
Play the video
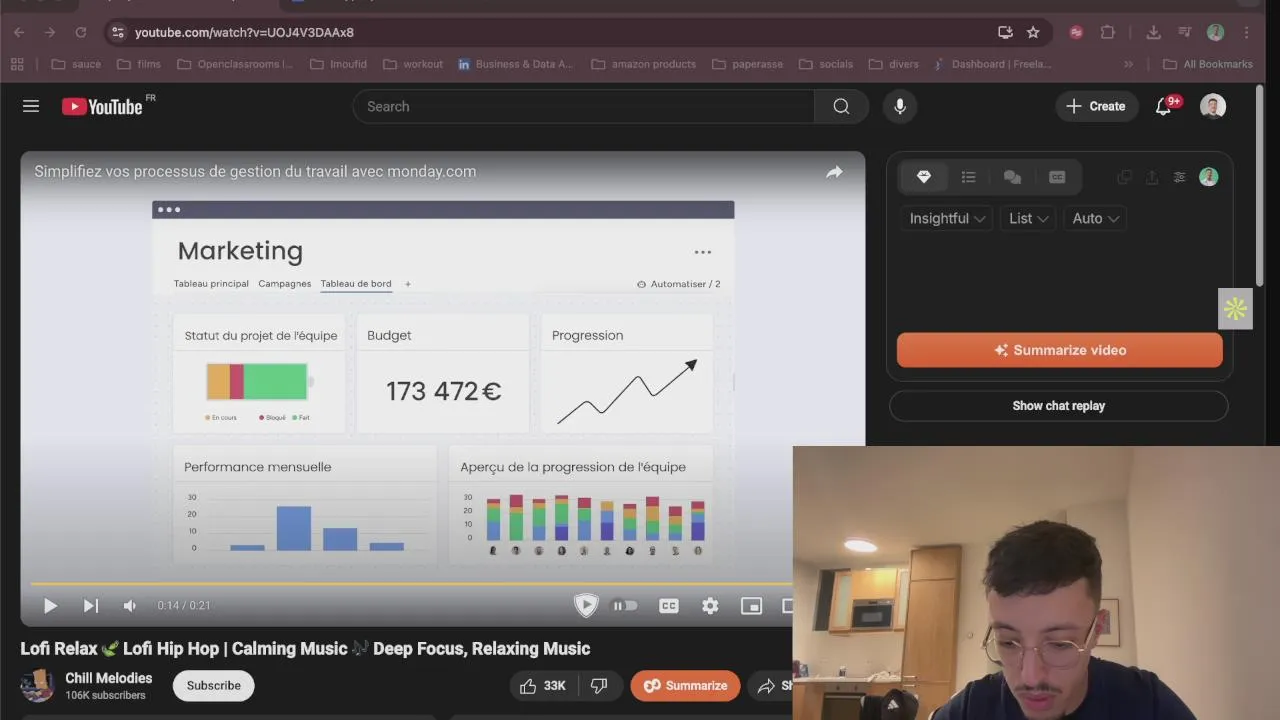coord(50,605)
